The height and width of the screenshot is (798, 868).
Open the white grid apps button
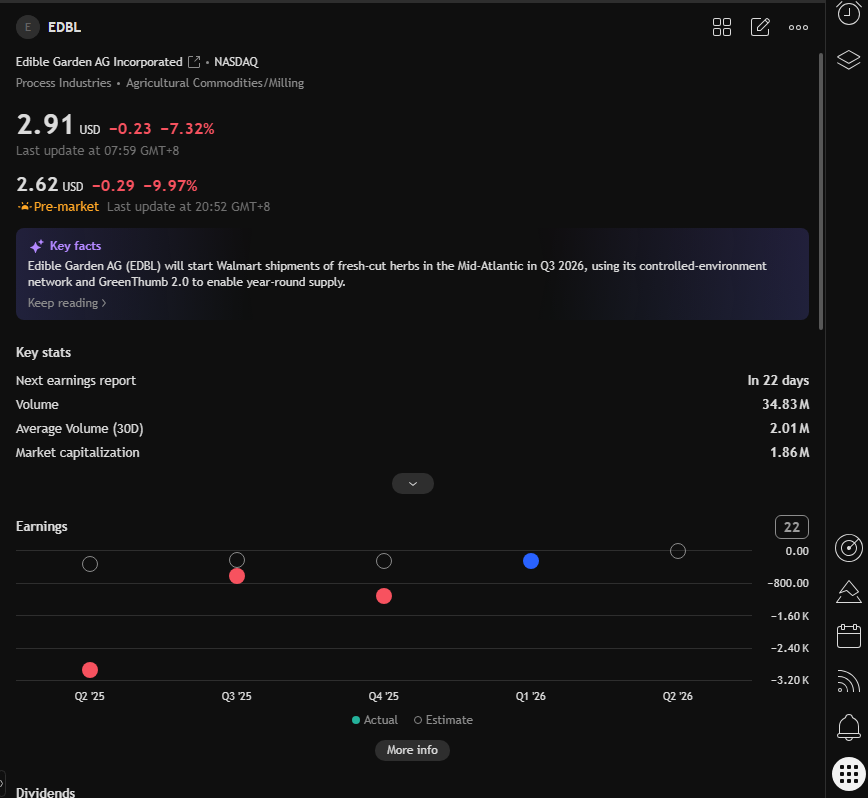point(849,773)
